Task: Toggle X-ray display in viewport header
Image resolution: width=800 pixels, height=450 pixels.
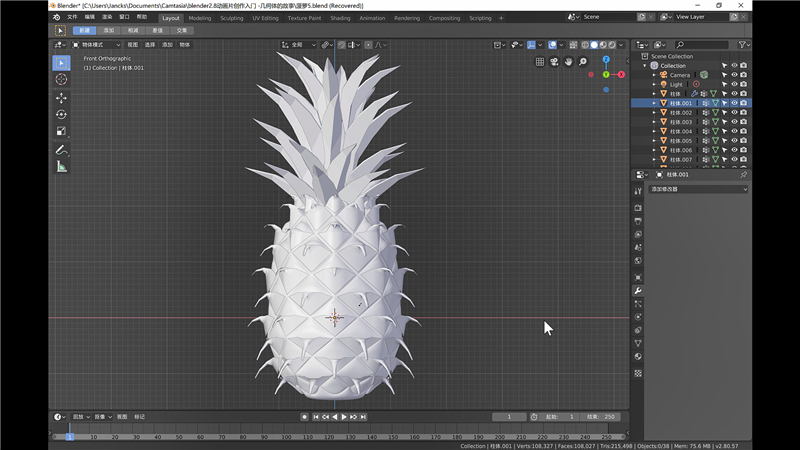Action: click(x=573, y=45)
